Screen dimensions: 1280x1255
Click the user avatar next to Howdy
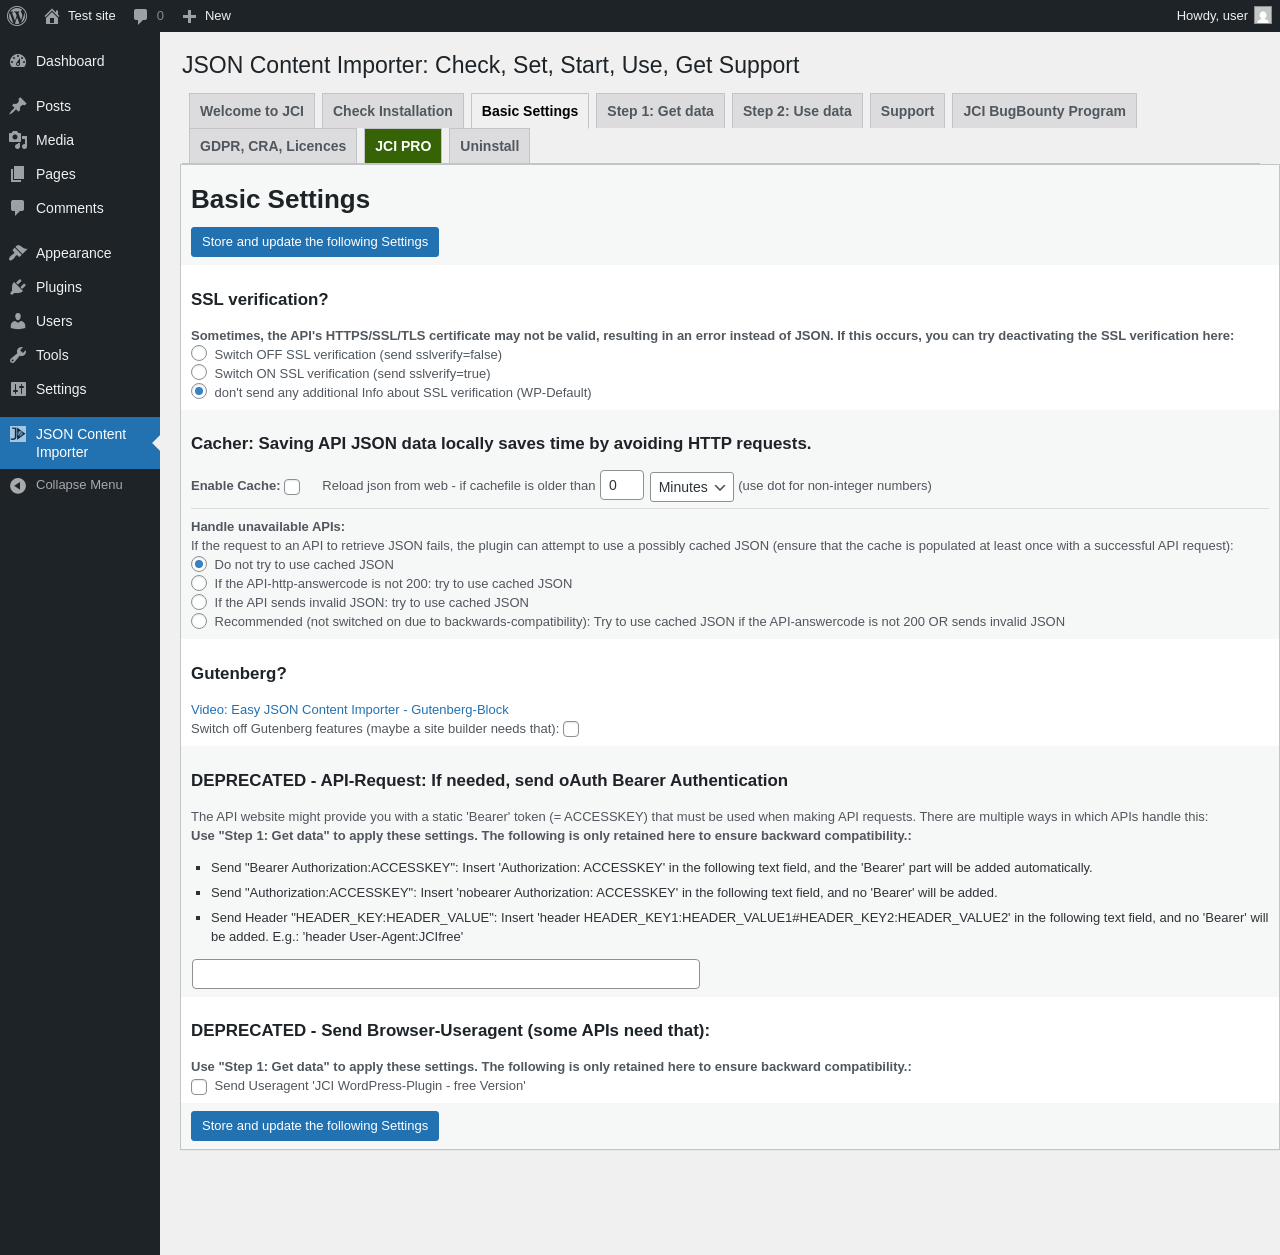1263,16
